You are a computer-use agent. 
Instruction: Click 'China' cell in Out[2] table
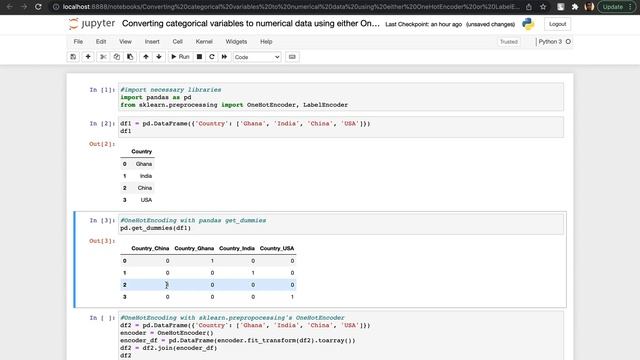click(x=144, y=188)
